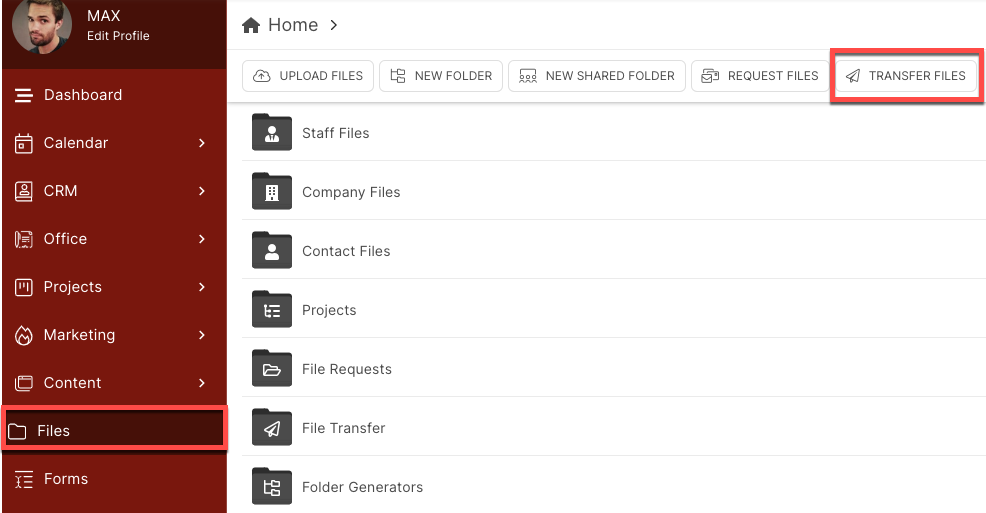986x513 pixels.
Task: Select the Contact Files folder icon
Action: (272, 250)
